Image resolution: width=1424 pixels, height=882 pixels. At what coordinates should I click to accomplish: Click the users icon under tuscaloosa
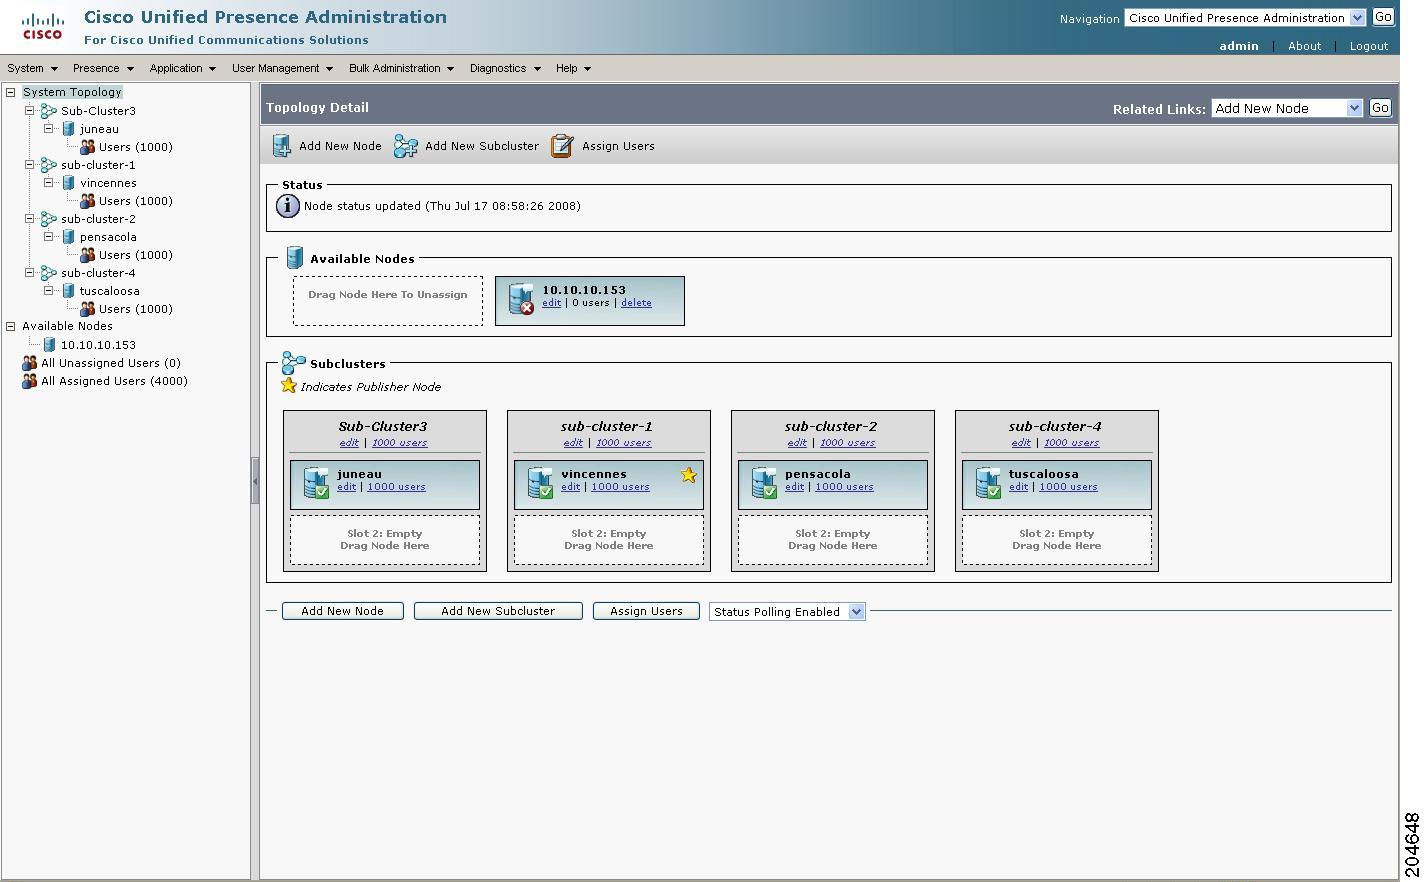[x=87, y=309]
